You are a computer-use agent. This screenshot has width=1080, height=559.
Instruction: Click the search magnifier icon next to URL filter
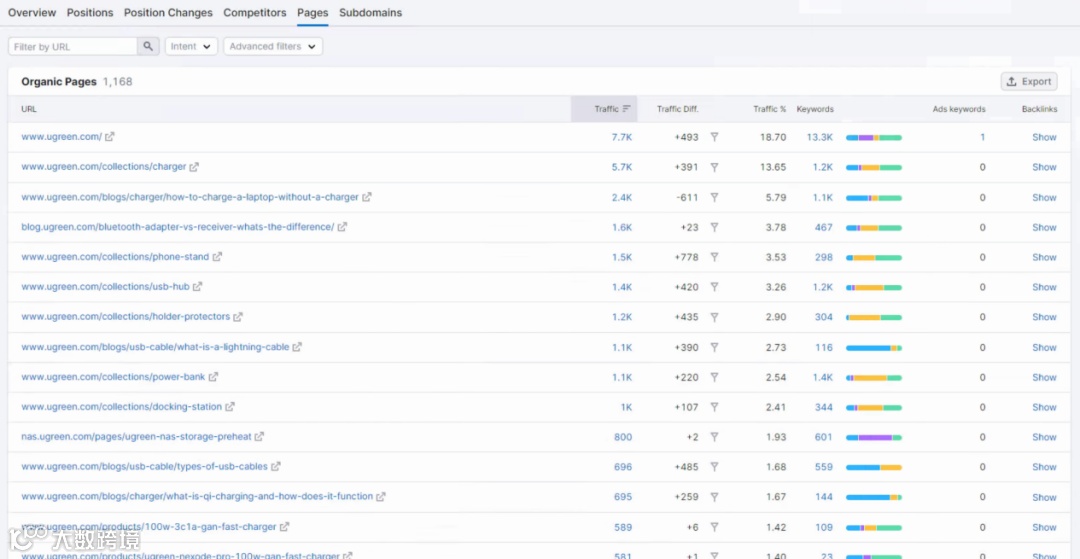[x=148, y=46]
